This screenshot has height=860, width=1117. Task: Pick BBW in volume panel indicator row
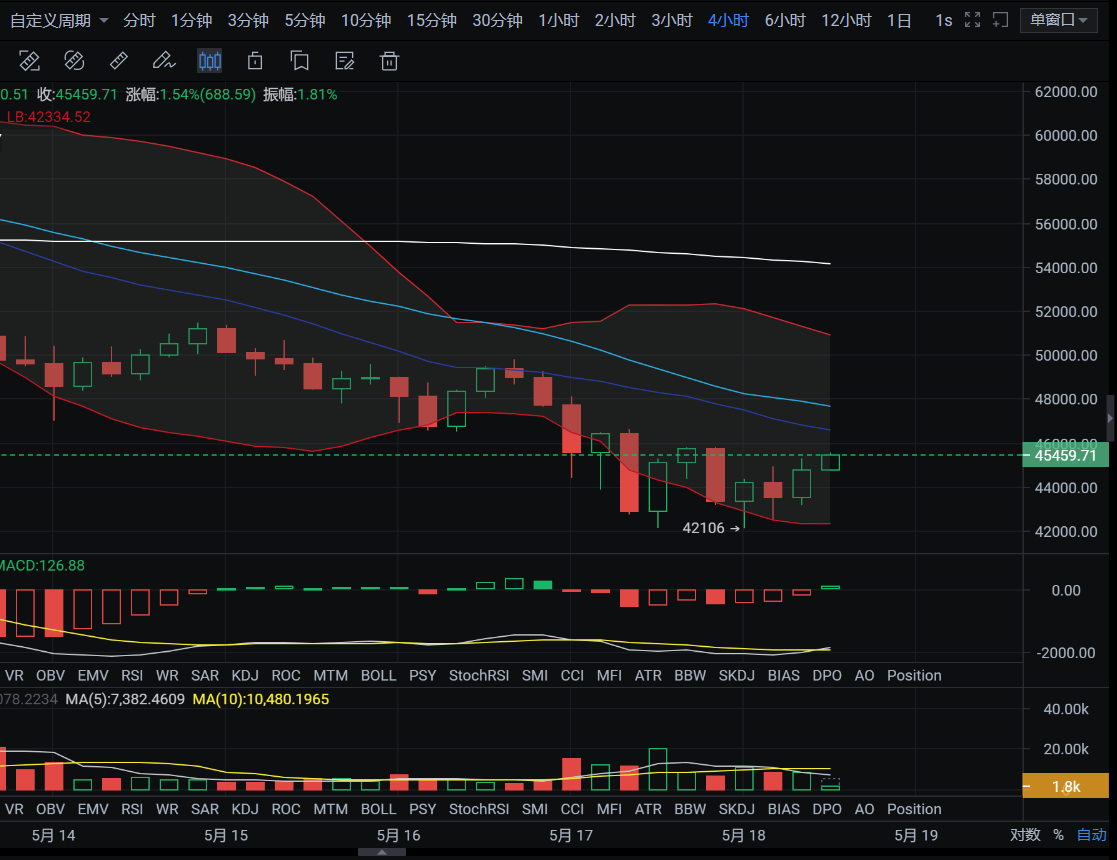pyautogui.click(x=690, y=809)
